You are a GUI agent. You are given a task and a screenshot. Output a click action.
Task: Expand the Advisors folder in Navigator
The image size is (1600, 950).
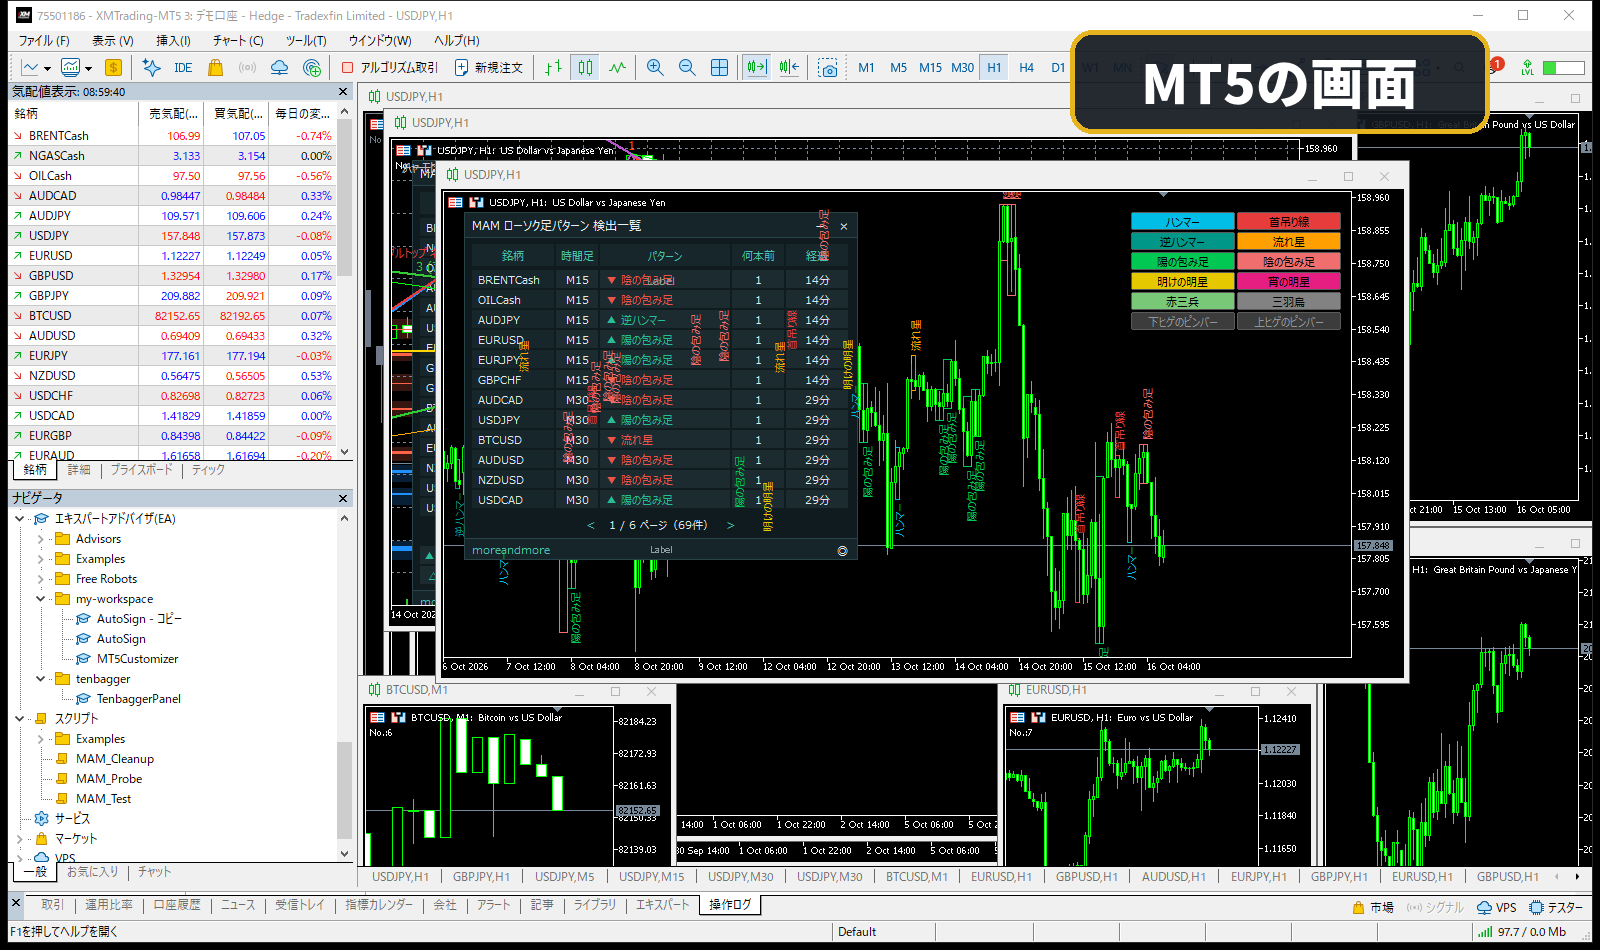pos(40,539)
